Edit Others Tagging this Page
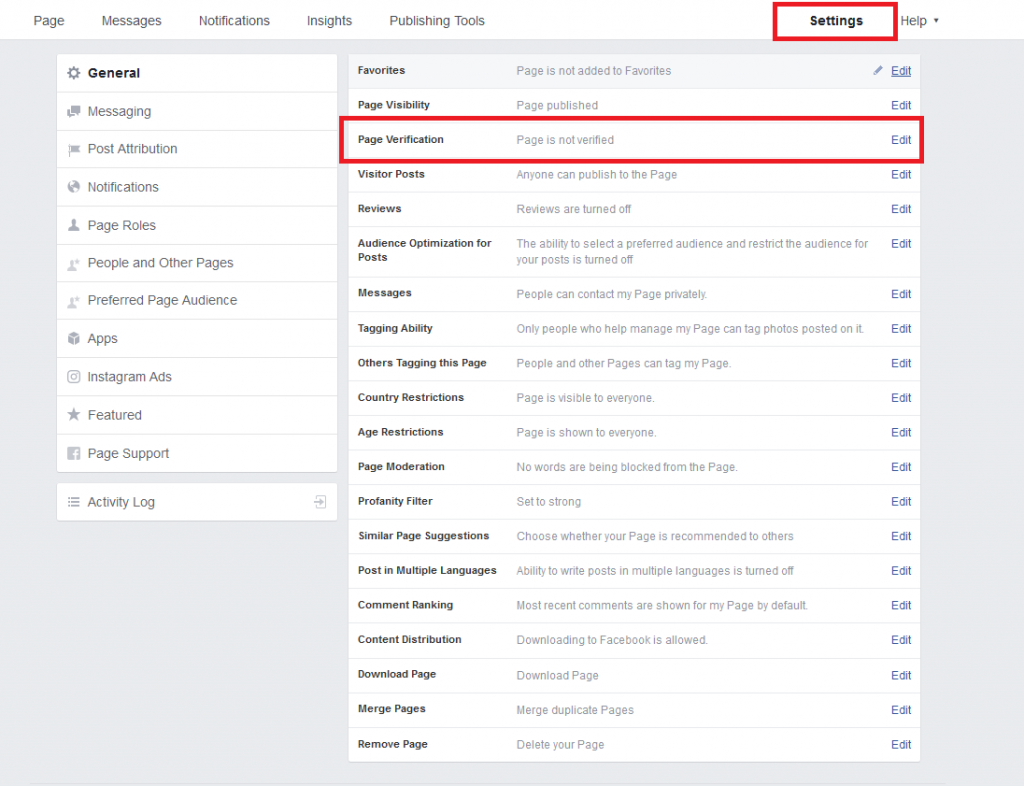Image resolution: width=1024 pixels, height=786 pixels. pos(901,364)
